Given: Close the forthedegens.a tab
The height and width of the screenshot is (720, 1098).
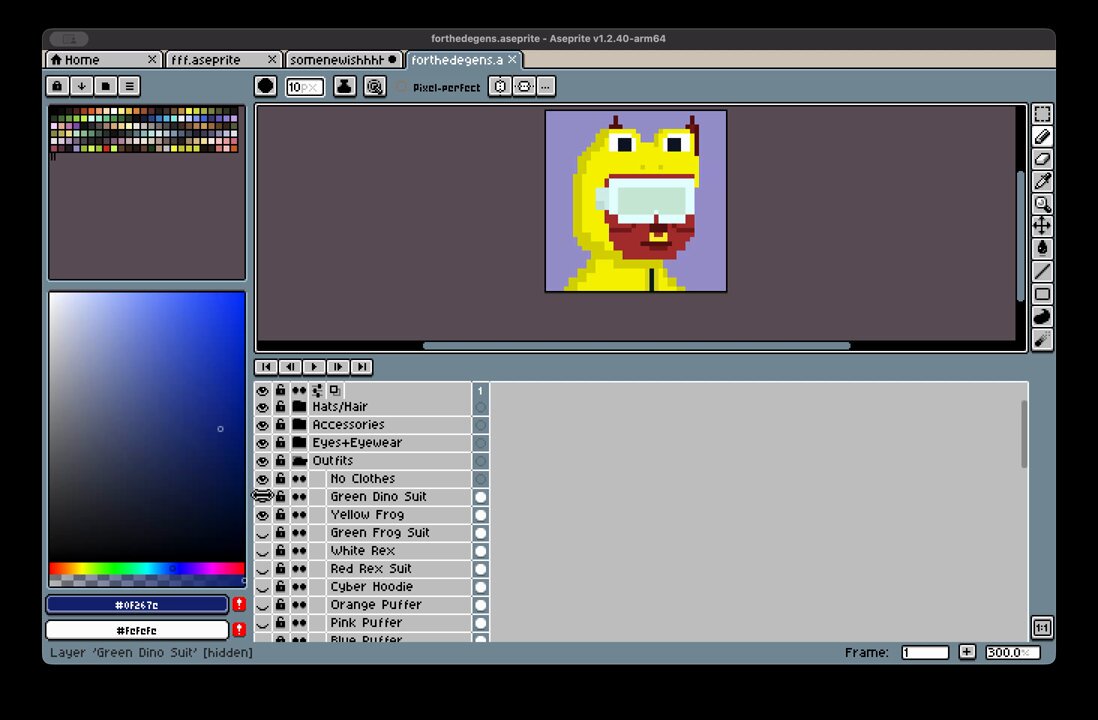Looking at the screenshot, I should click(512, 60).
